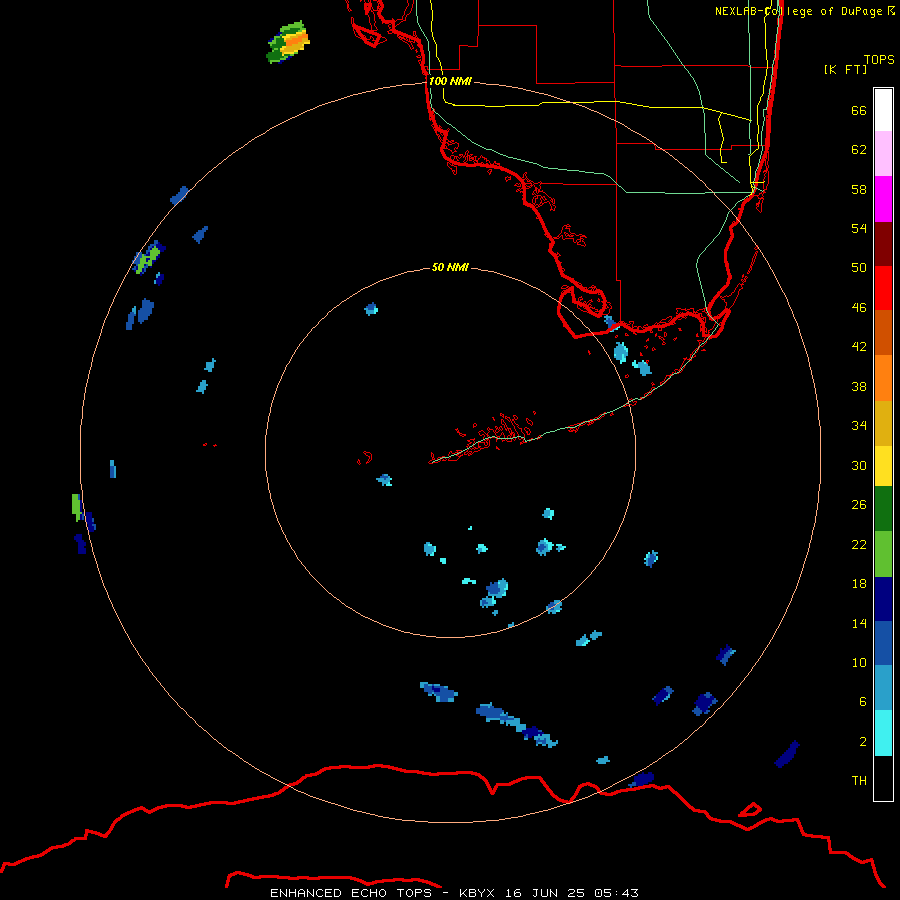Click the navy blue legend swatch
Image resolution: width=900 pixels, height=900 pixels.
(x=883, y=599)
